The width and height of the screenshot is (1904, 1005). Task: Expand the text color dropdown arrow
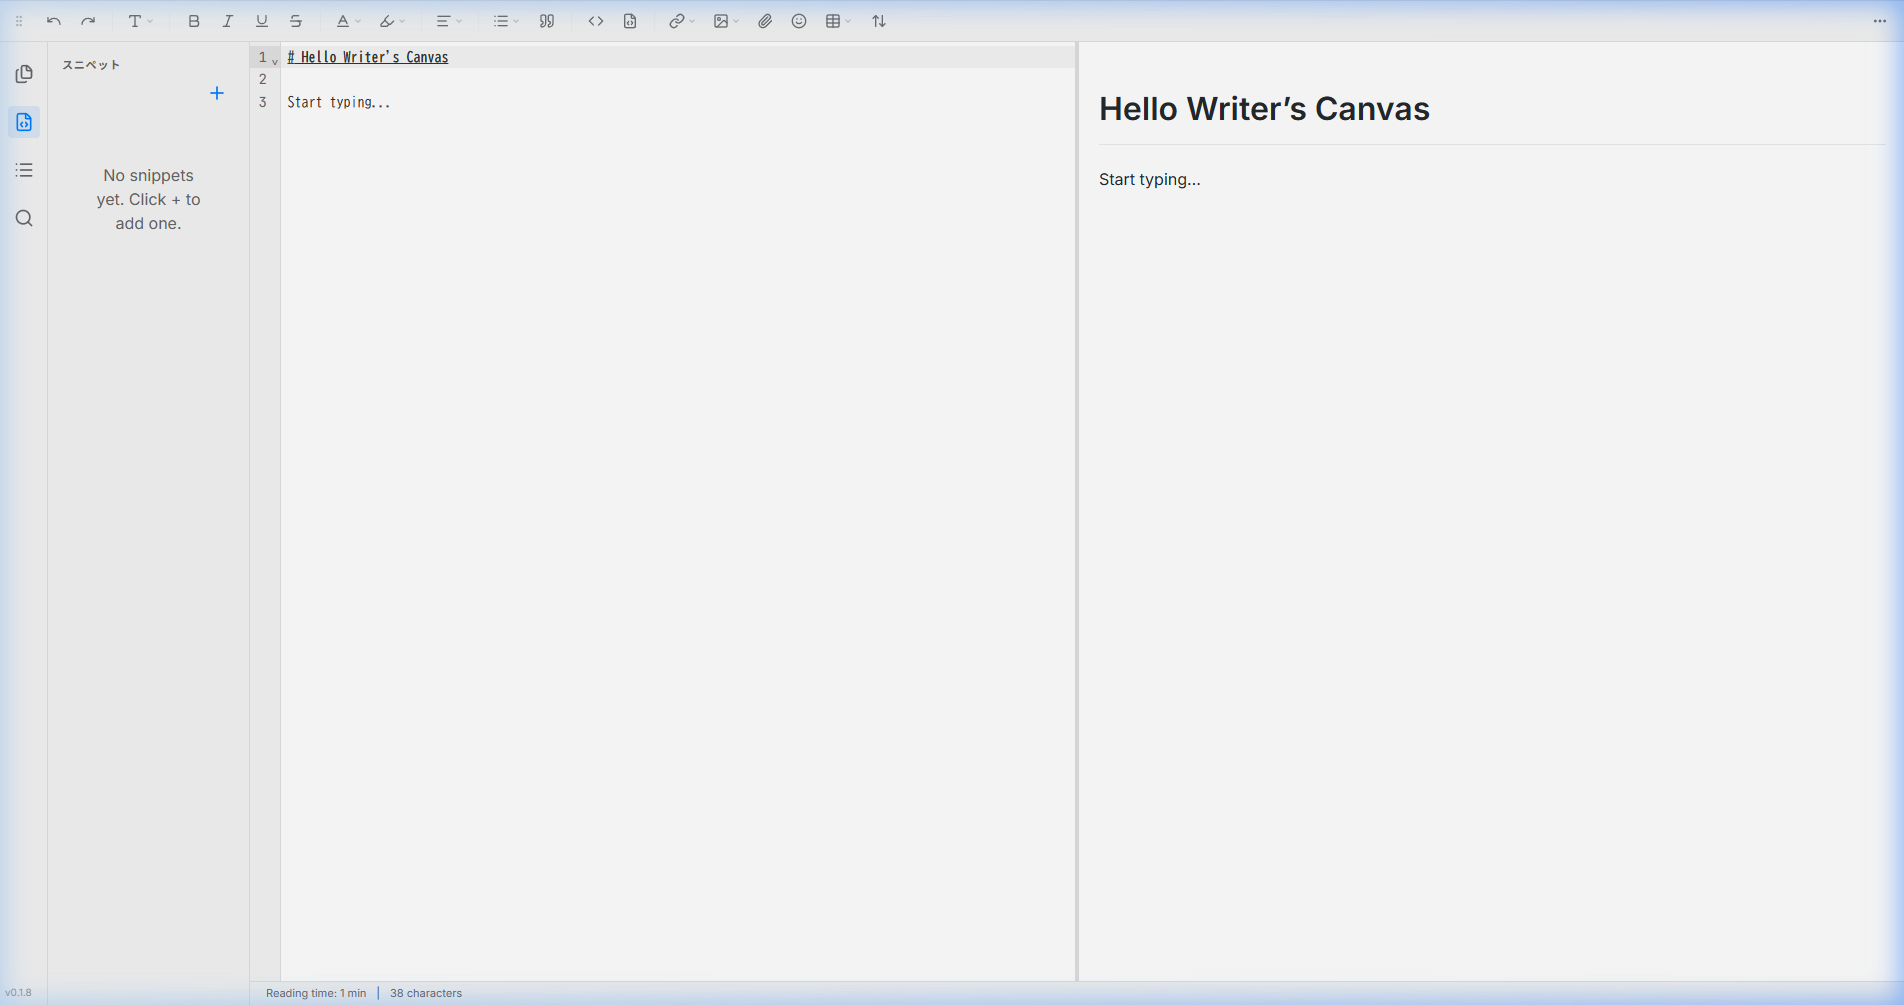click(x=358, y=21)
